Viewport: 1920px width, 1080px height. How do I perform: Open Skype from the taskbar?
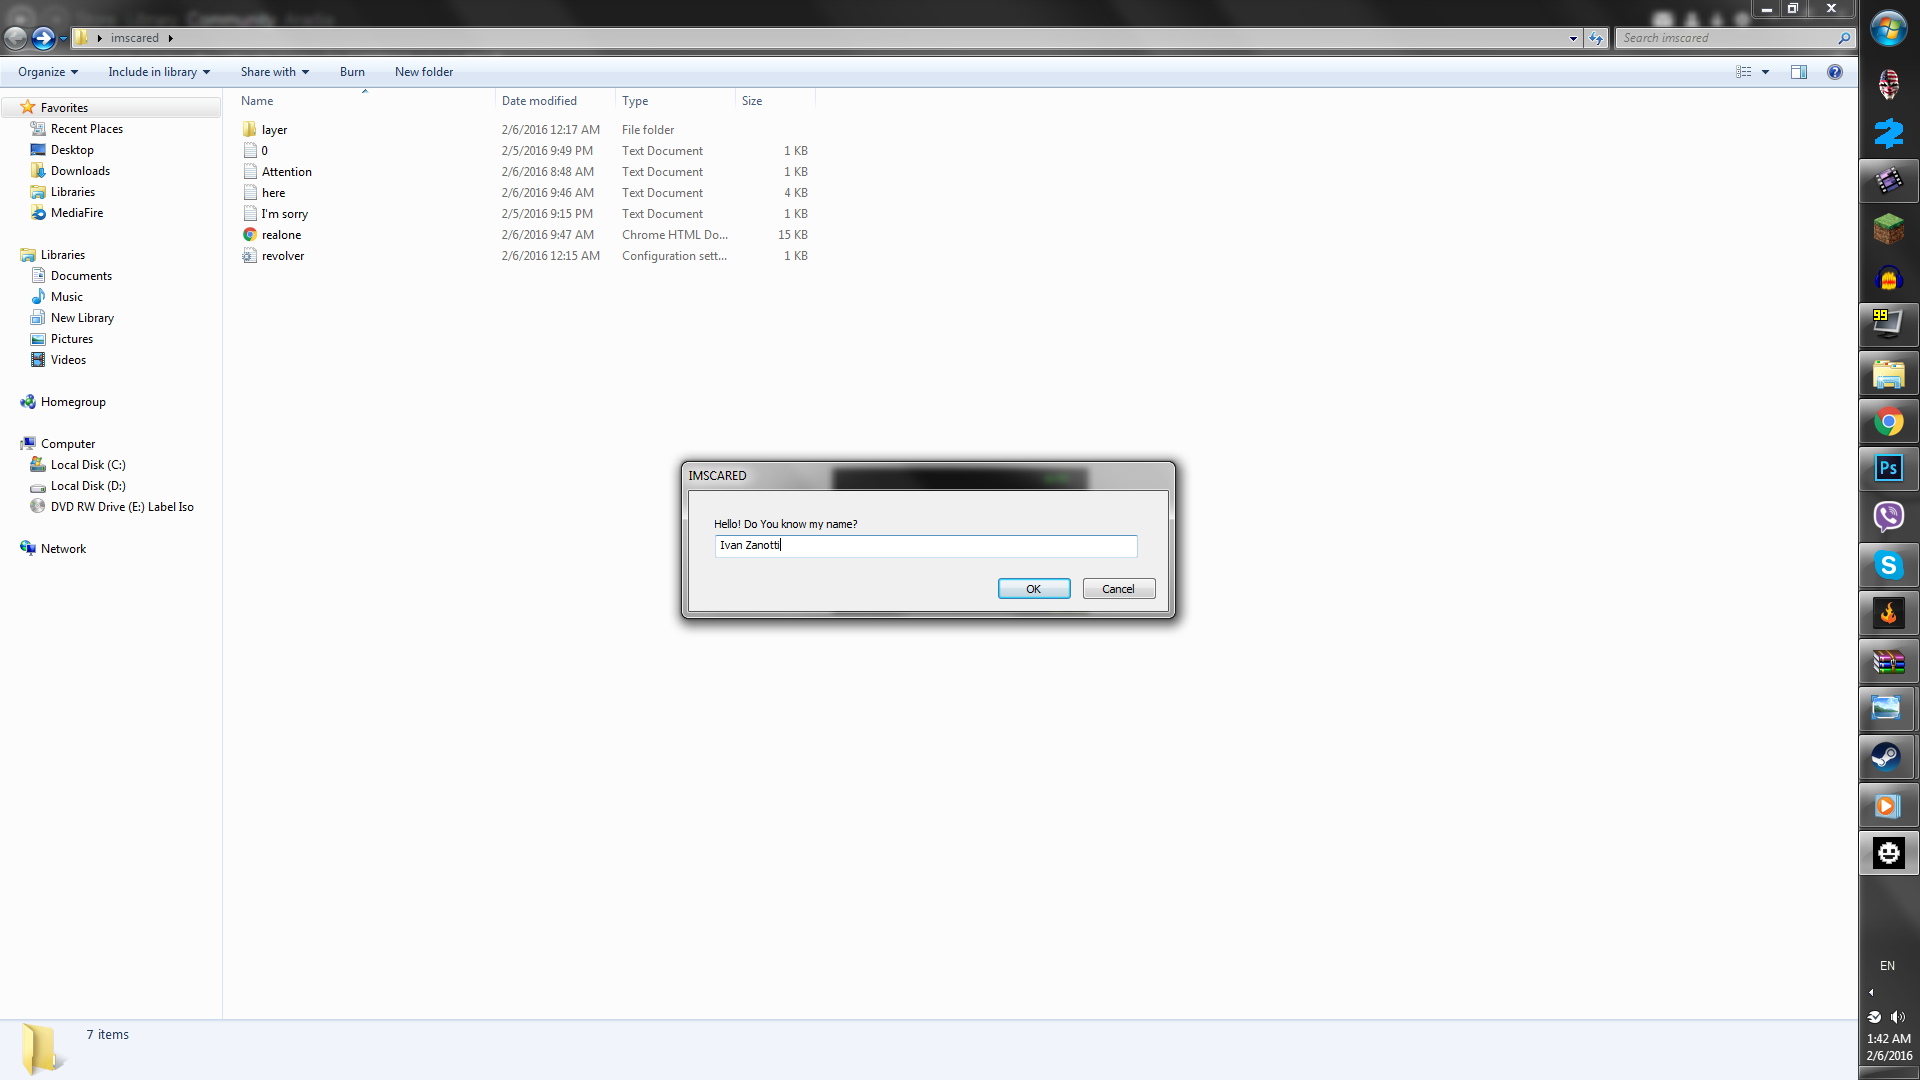(x=1888, y=566)
